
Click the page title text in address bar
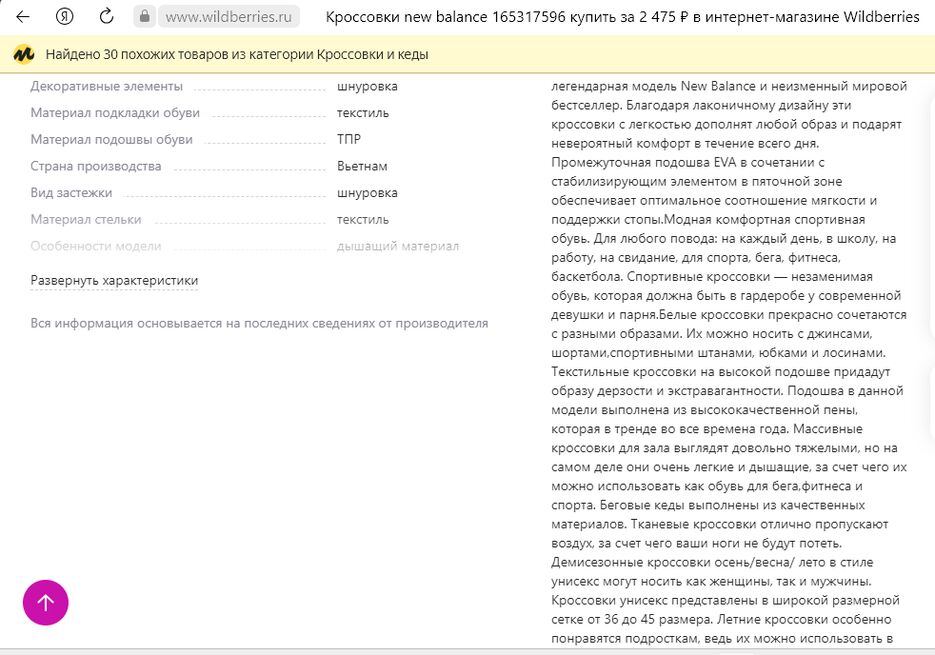(x=622, y=17)
